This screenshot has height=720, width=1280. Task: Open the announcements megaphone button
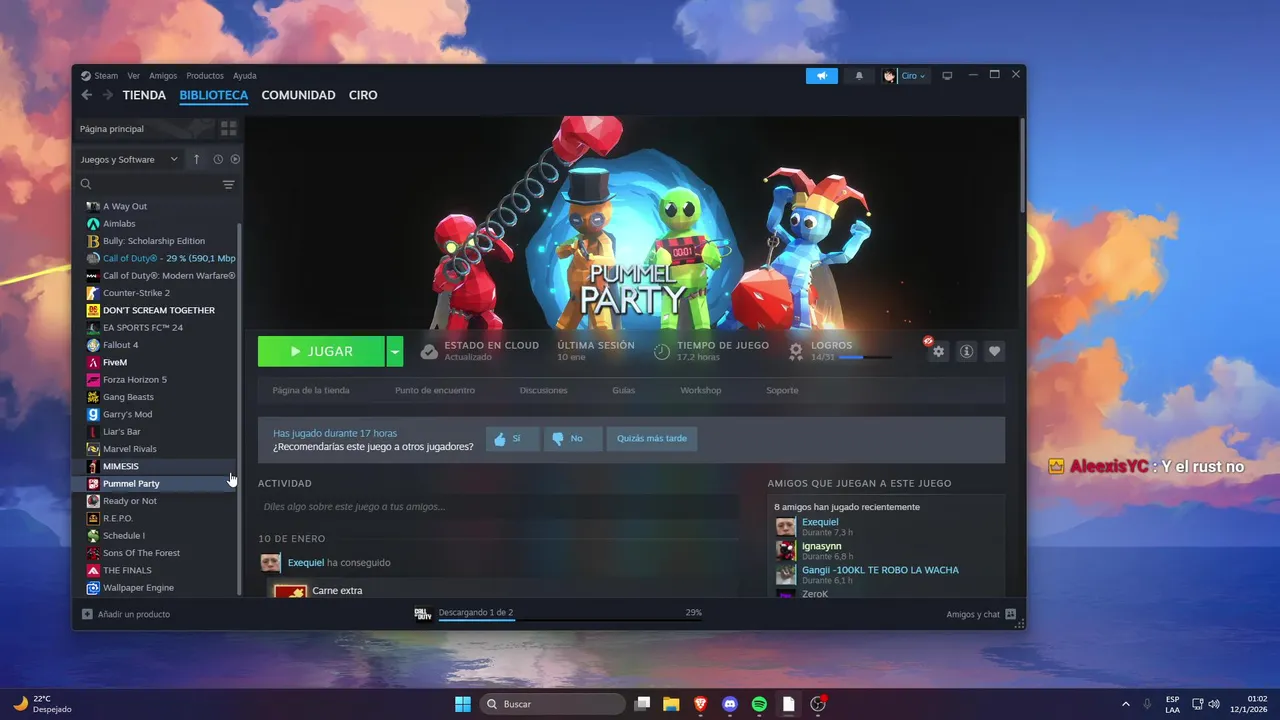pyautogui.click(x=822, y=76)
